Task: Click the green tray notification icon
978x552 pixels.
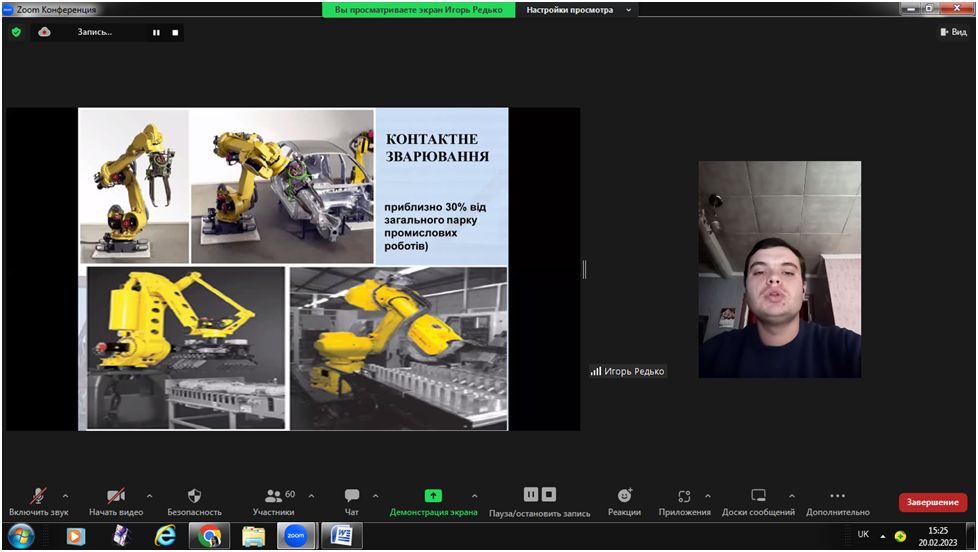Action: 900,536
